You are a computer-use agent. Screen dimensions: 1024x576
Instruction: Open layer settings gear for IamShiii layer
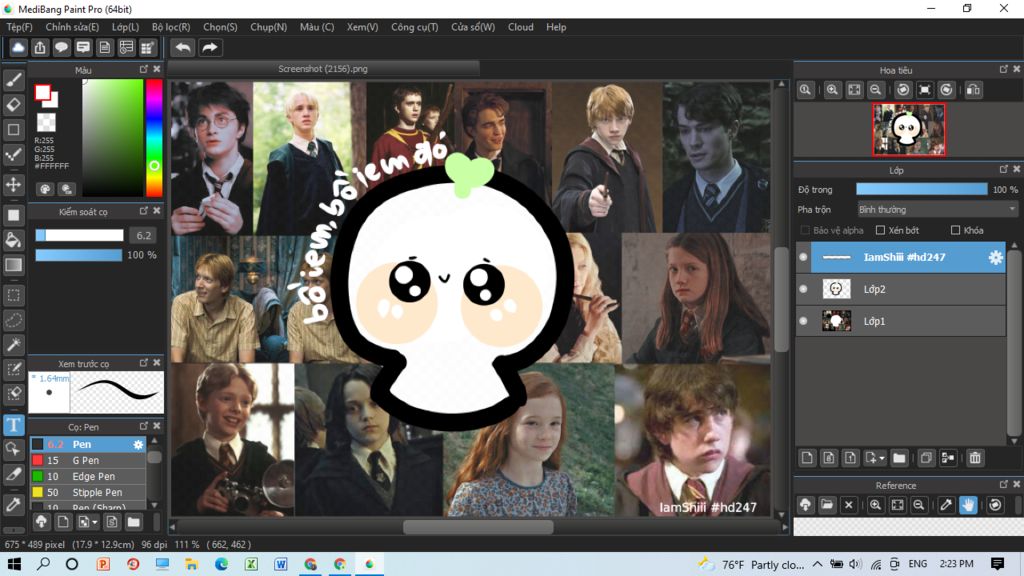(x=995, y=257)
